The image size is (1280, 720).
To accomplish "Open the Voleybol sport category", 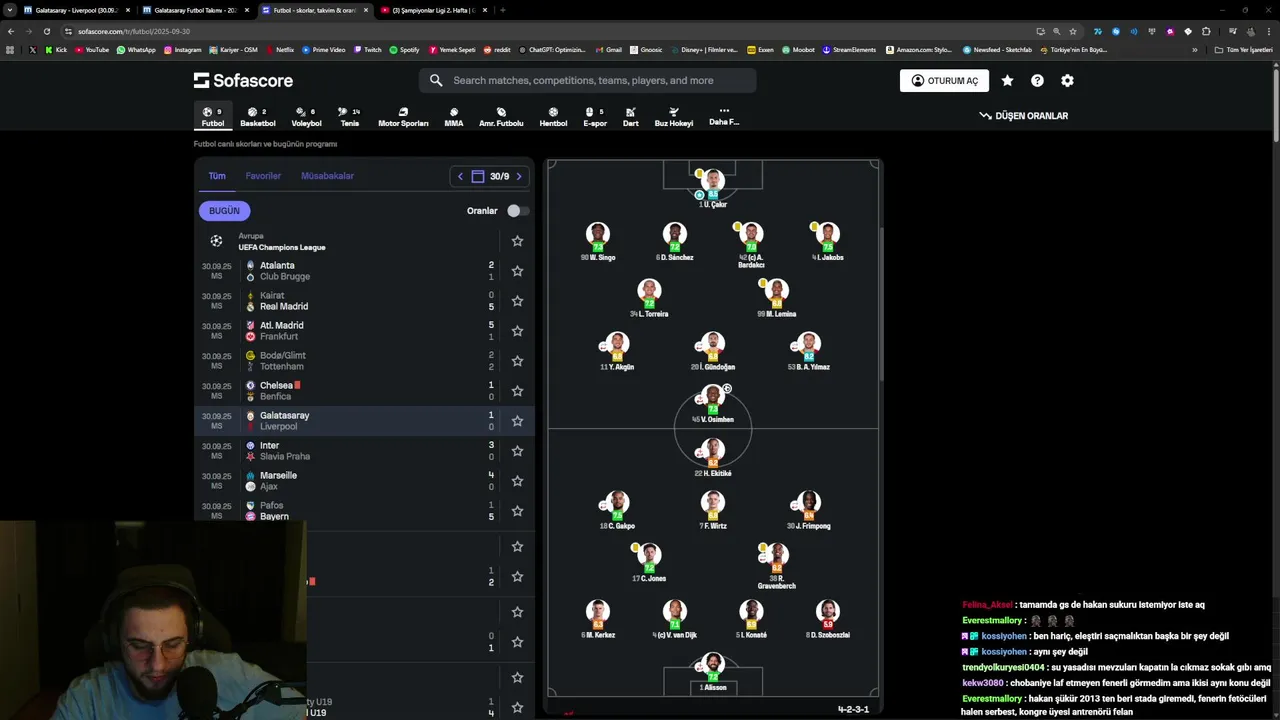I will (x=306, y=117).
